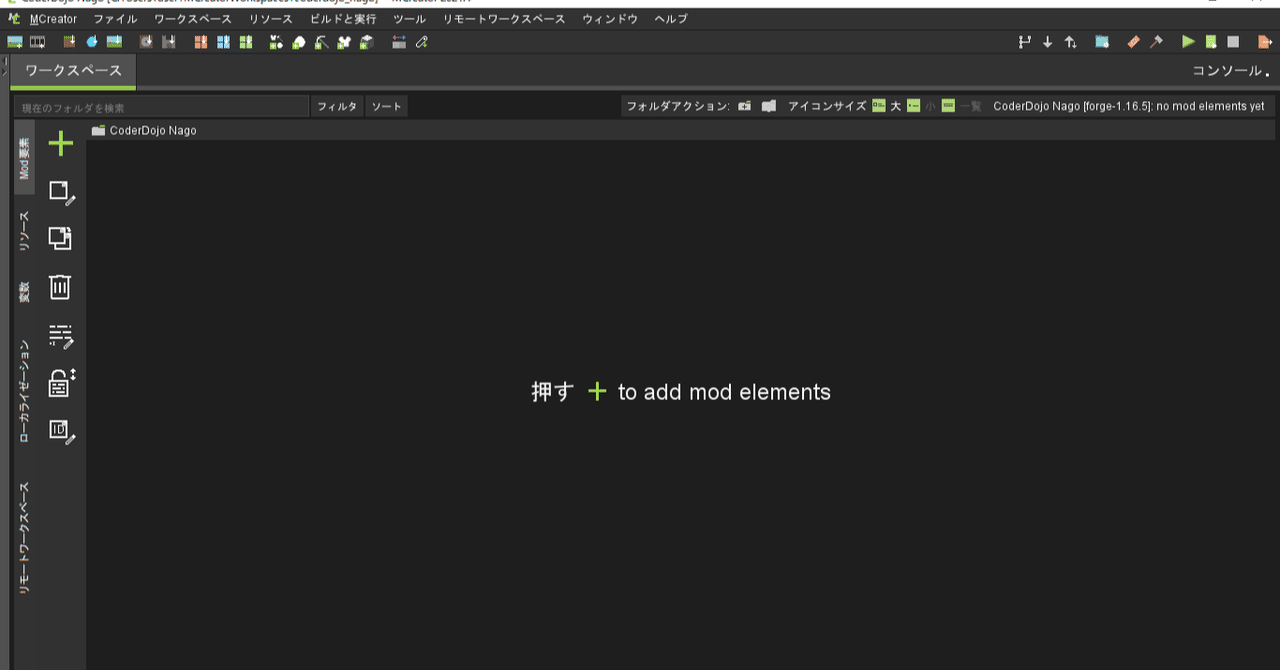Click the paperclip icon in toolbar
Viewport: 1280px width, 670px height.
[x=422, y=42]
